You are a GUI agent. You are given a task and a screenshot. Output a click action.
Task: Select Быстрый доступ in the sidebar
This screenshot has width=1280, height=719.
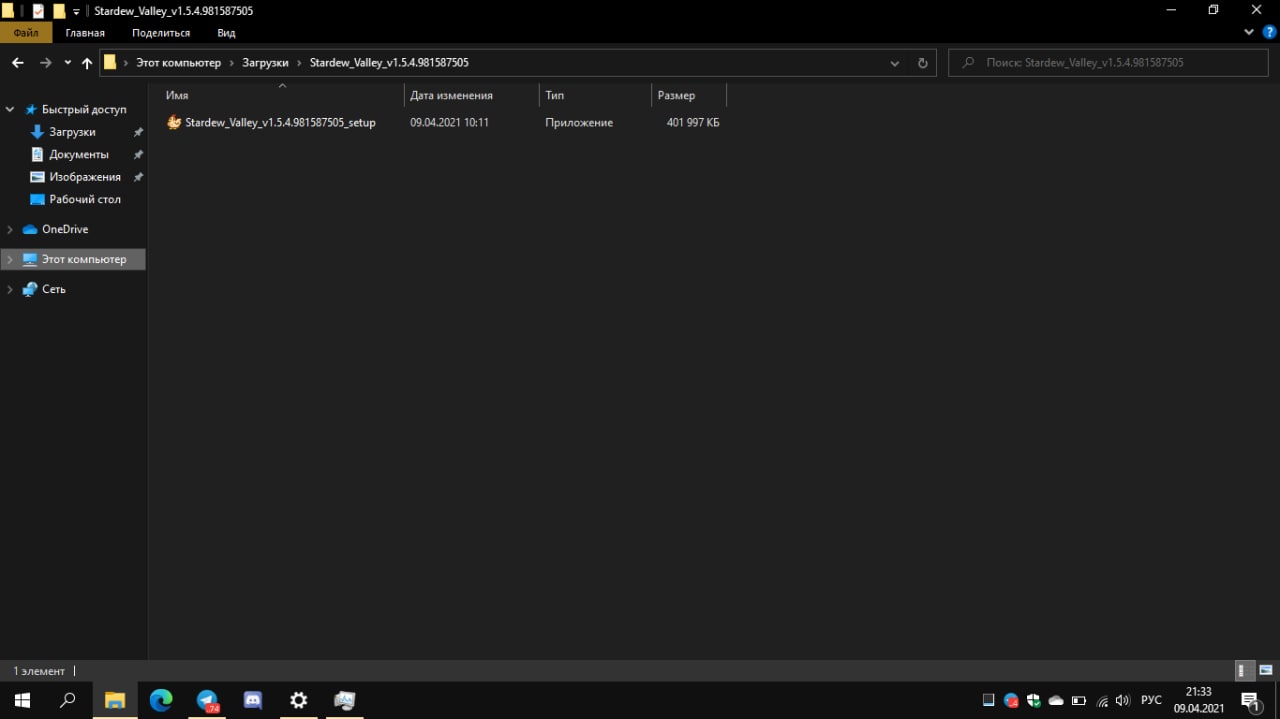coord(84,110)
